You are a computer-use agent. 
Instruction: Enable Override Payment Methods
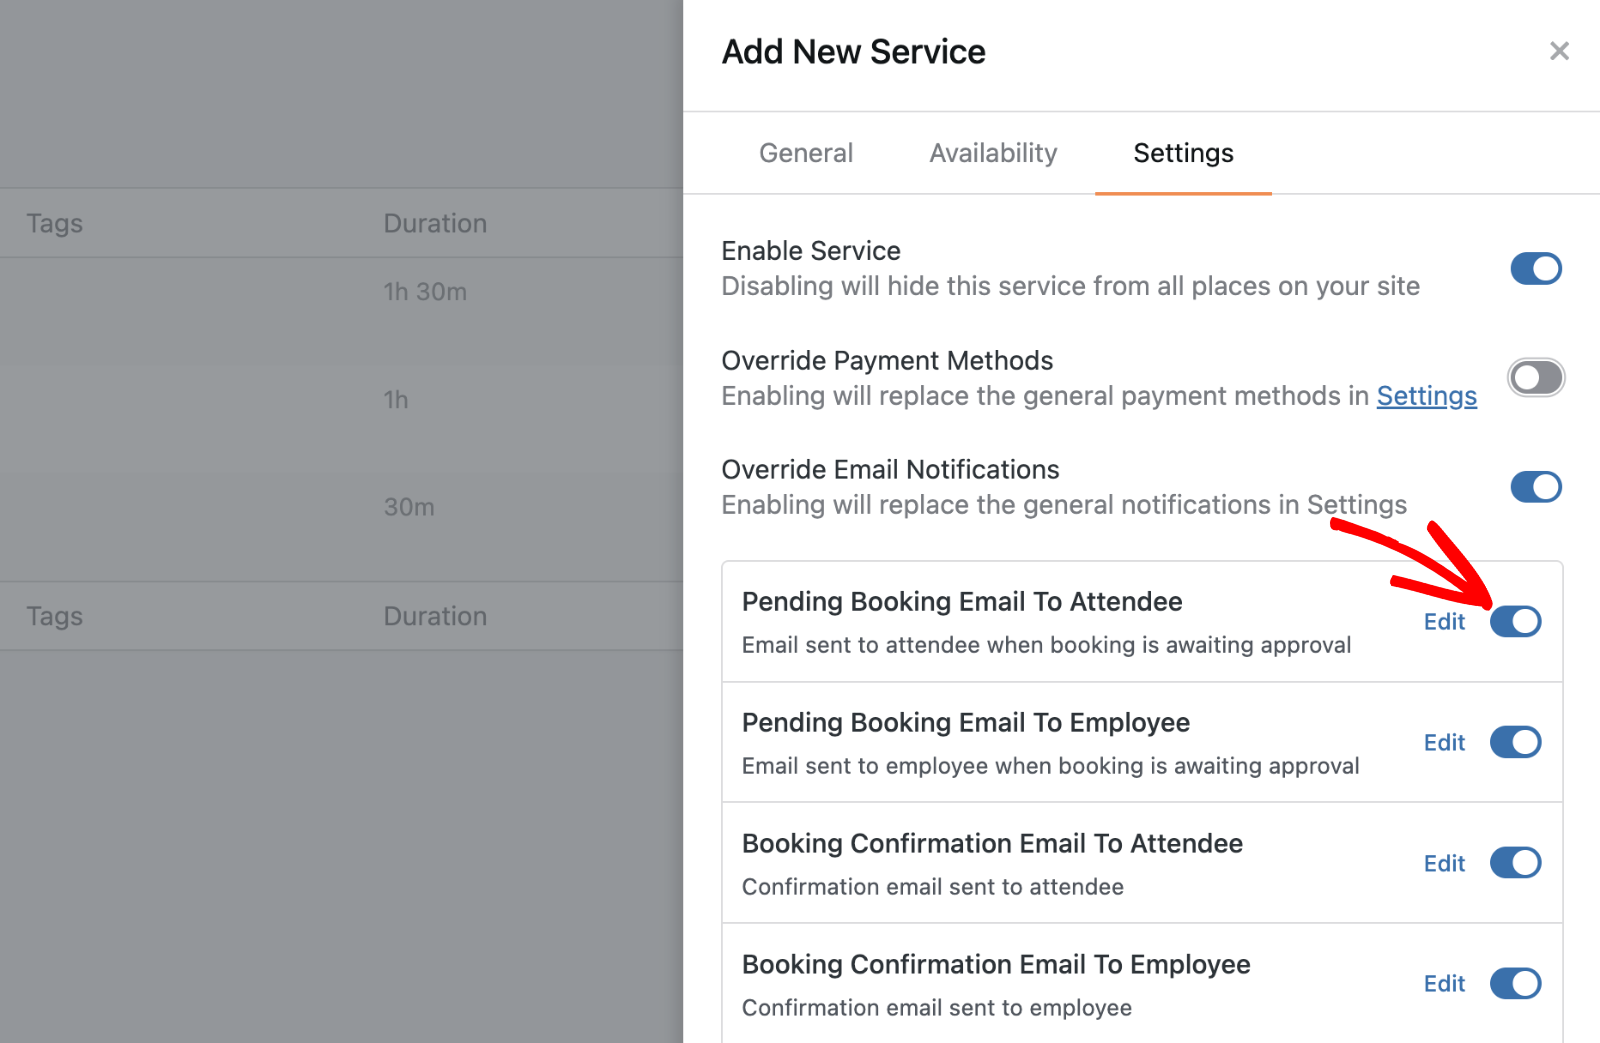pyautogui.click(x=1536, y=377)
